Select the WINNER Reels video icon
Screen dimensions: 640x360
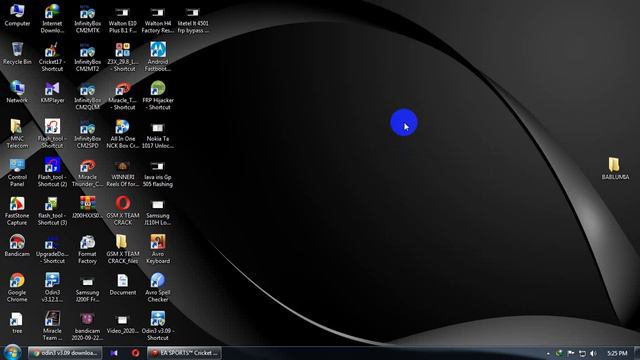coord(122,172)
